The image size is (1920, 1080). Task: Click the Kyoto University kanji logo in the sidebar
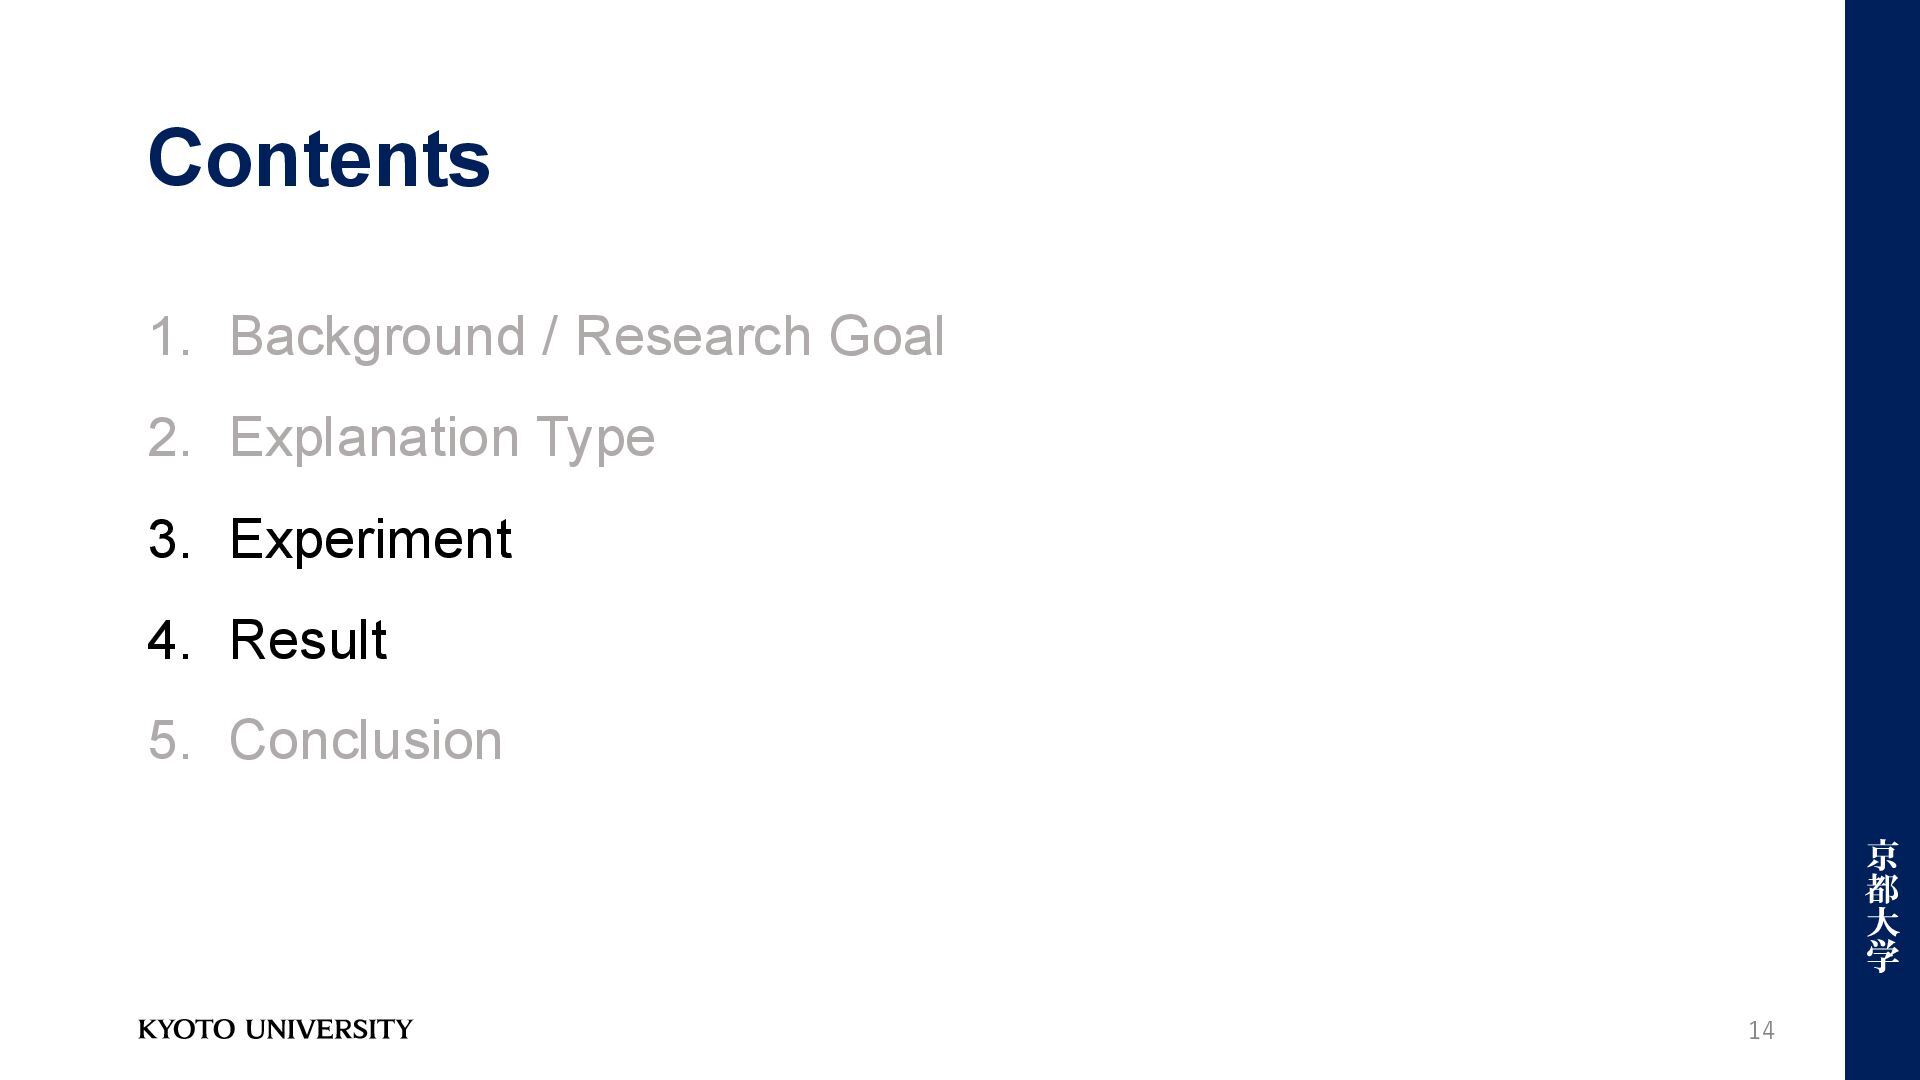[1882, 905]
